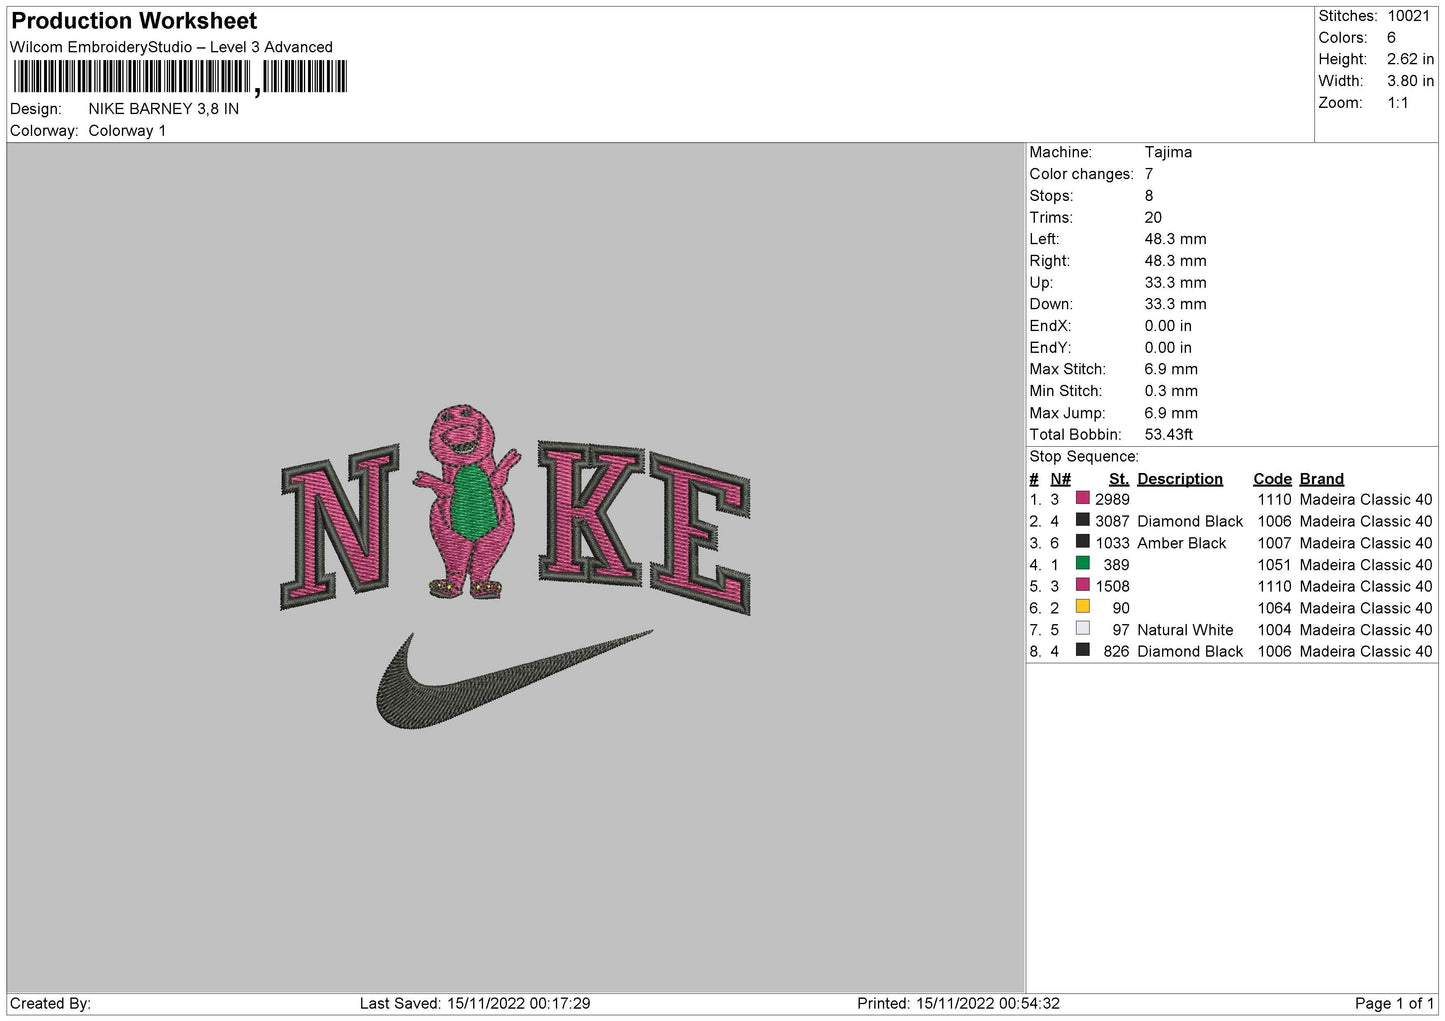Click the black swatch beside Diamond Black 826

click(x=1082, y=650)
